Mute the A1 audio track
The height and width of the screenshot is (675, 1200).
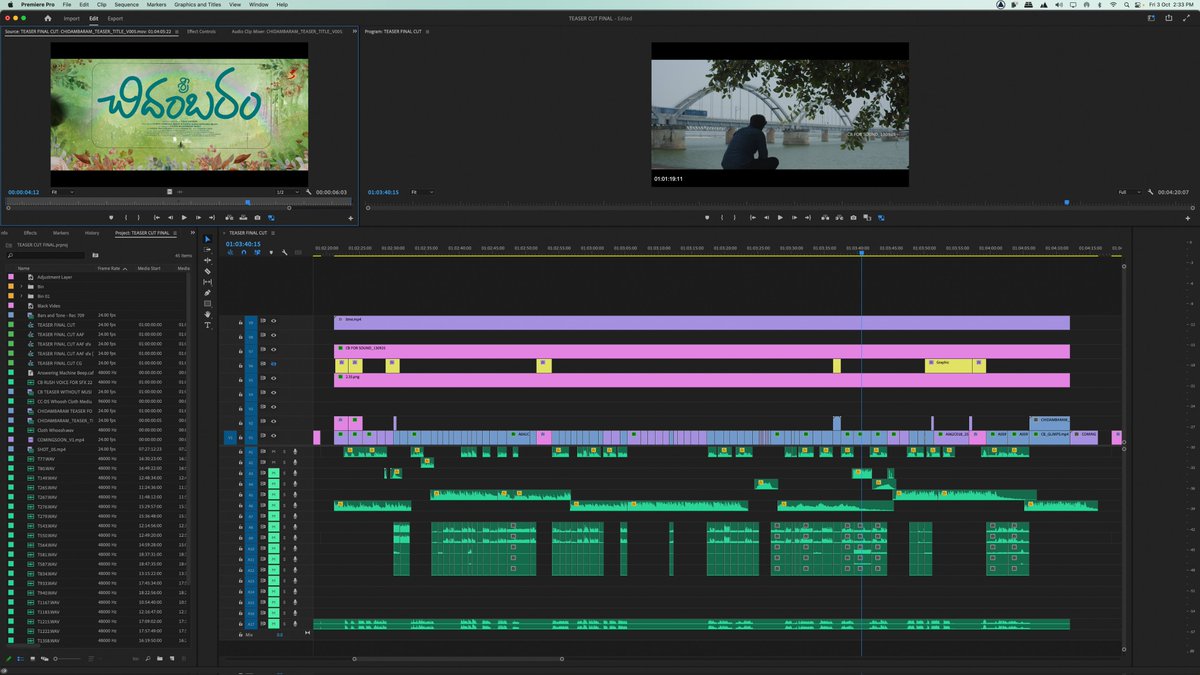(x=273, y=451)
